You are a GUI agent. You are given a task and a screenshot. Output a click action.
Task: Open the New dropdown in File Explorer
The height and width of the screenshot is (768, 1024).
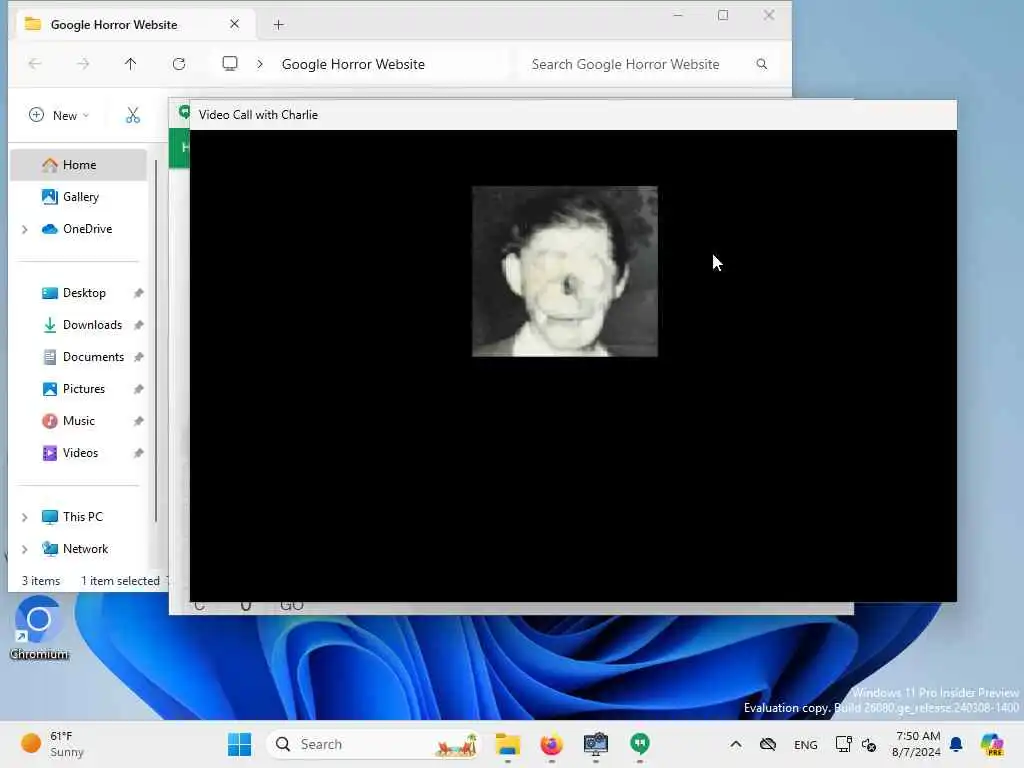(x=59, y=116)
